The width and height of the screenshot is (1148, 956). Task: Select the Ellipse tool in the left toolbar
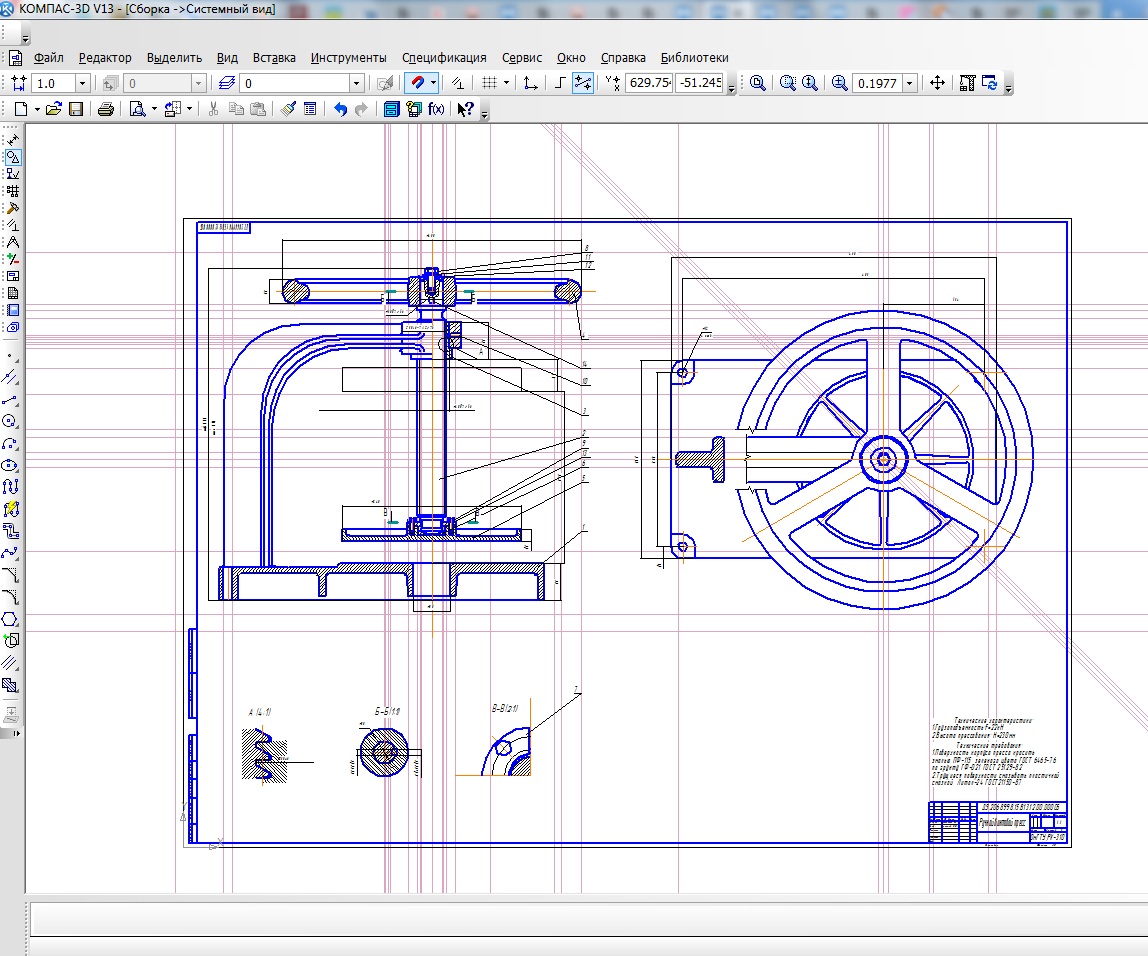coord(10,465)
